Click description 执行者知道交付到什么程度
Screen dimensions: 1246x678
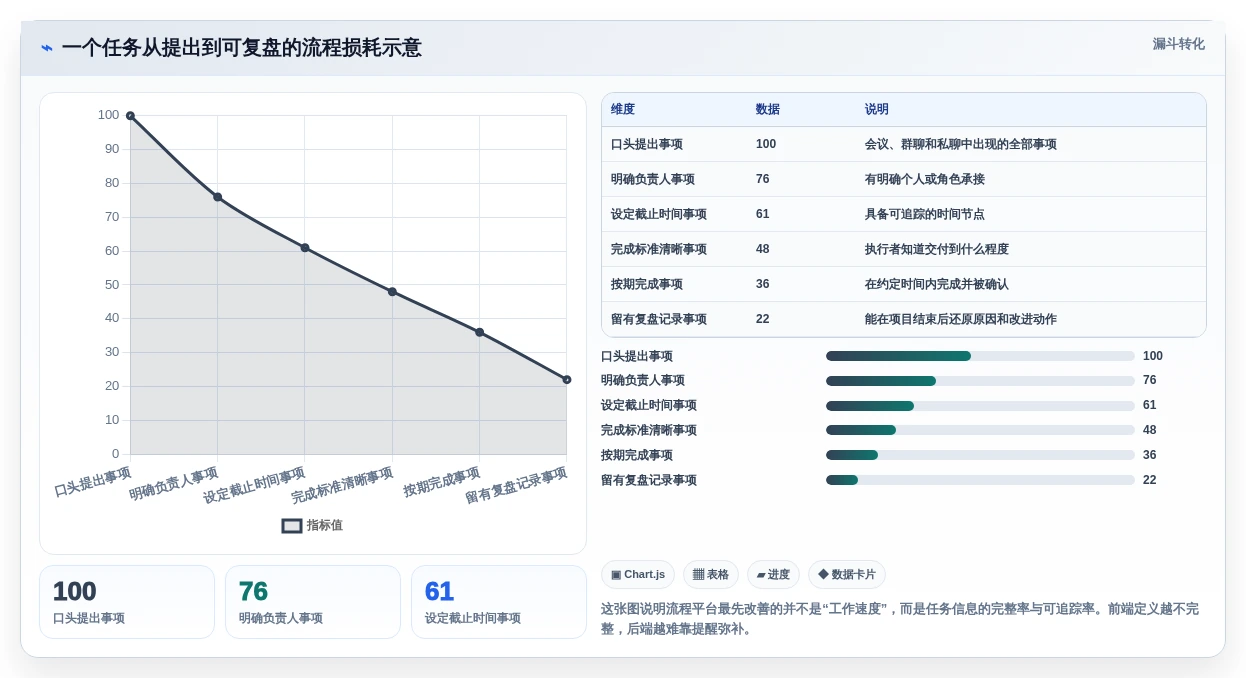coord(937,249)
